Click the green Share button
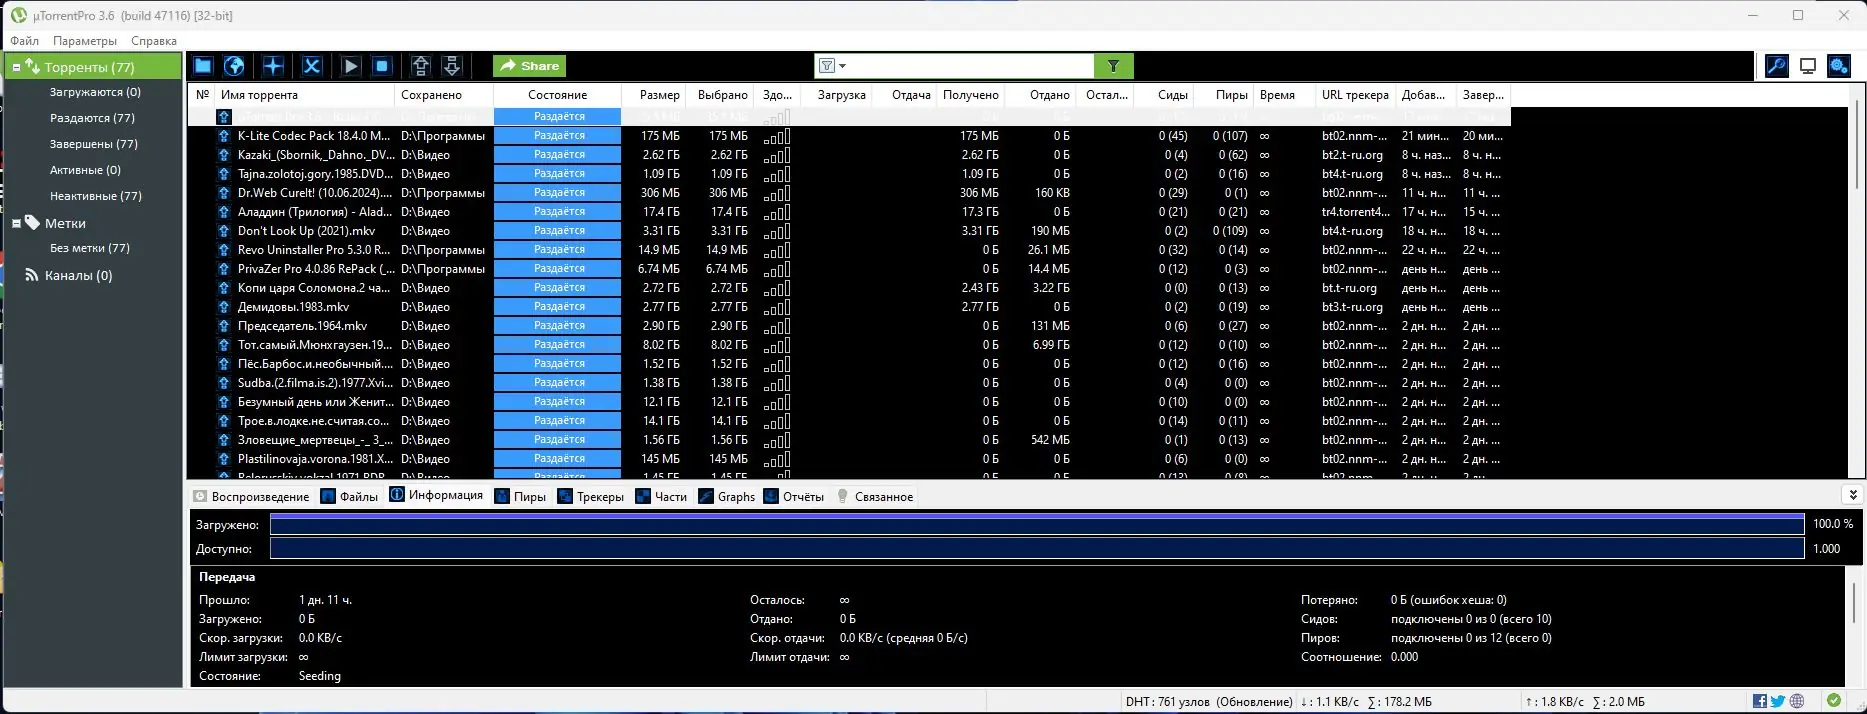The width and height of the screenshot is (1867, 714). pyautogui.click(x=529, y=66)
